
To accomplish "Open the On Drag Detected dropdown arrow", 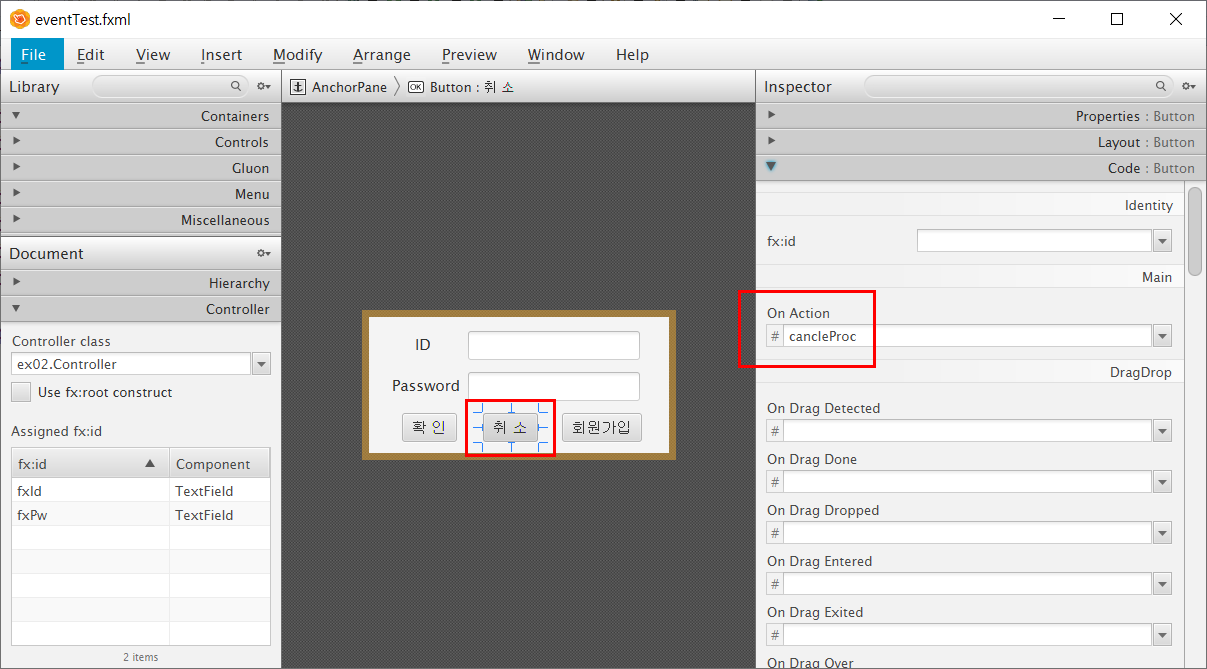I will pos(1162,431).
